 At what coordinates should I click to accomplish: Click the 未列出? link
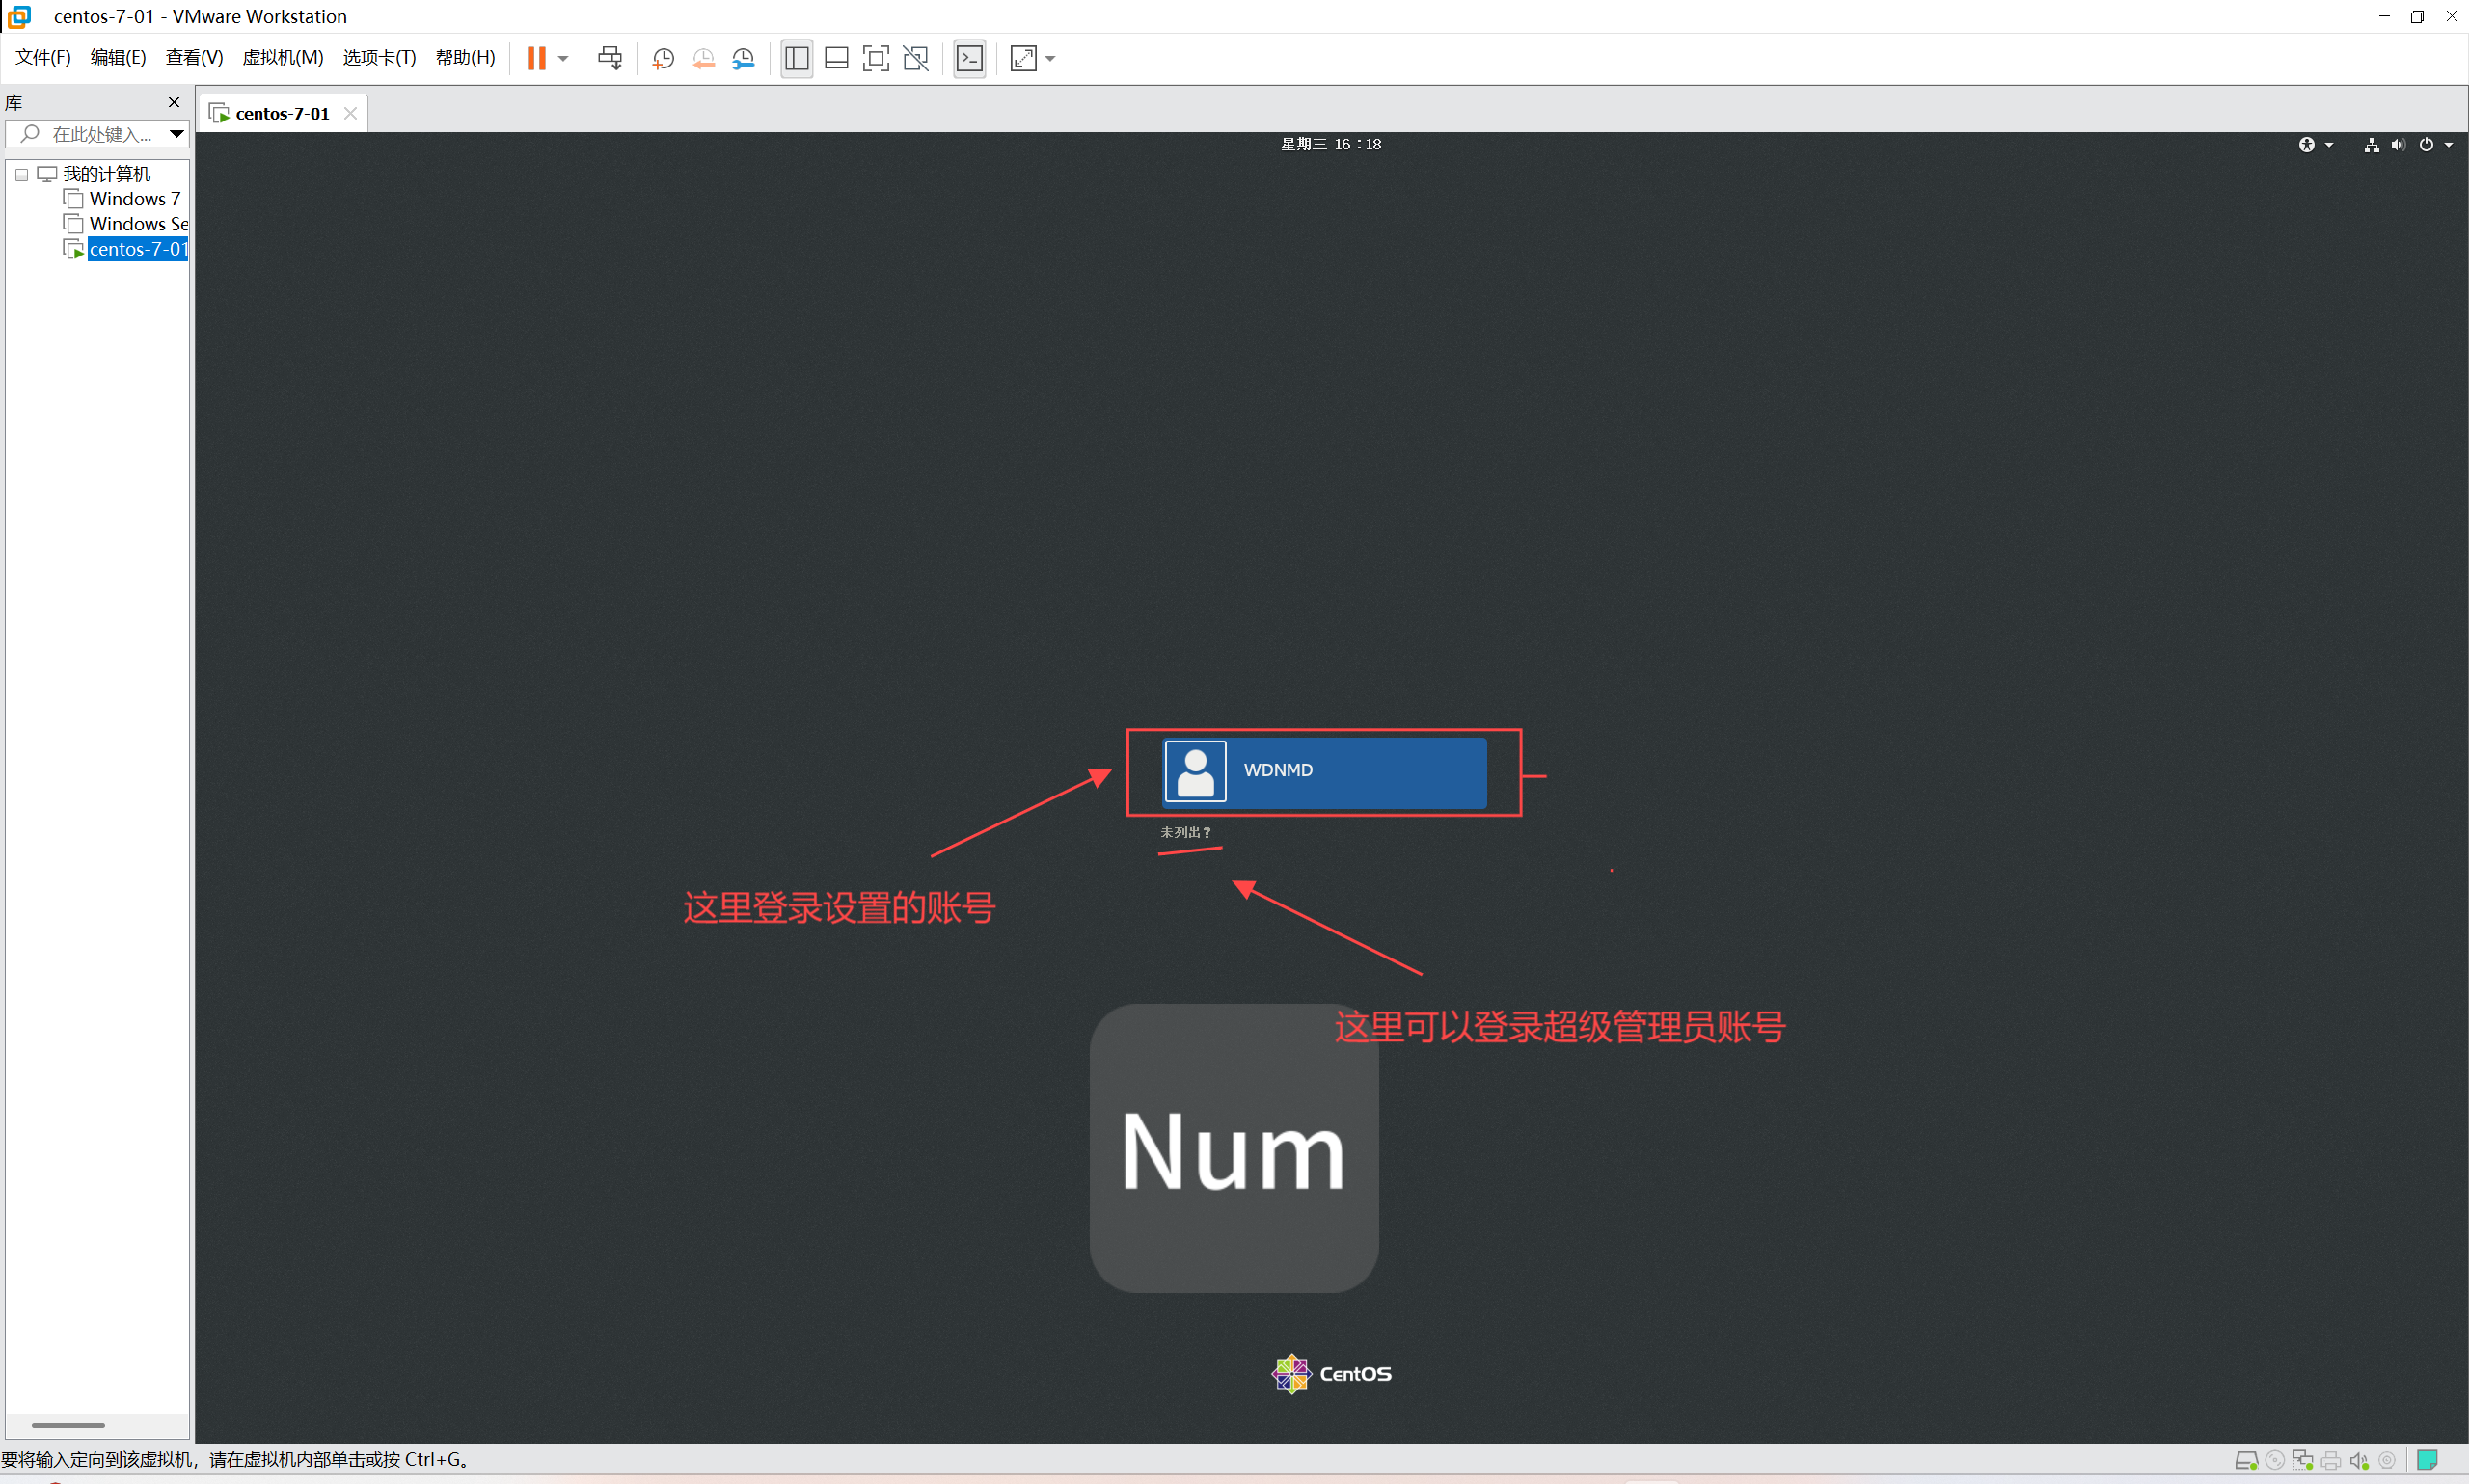pos(1184,832)
